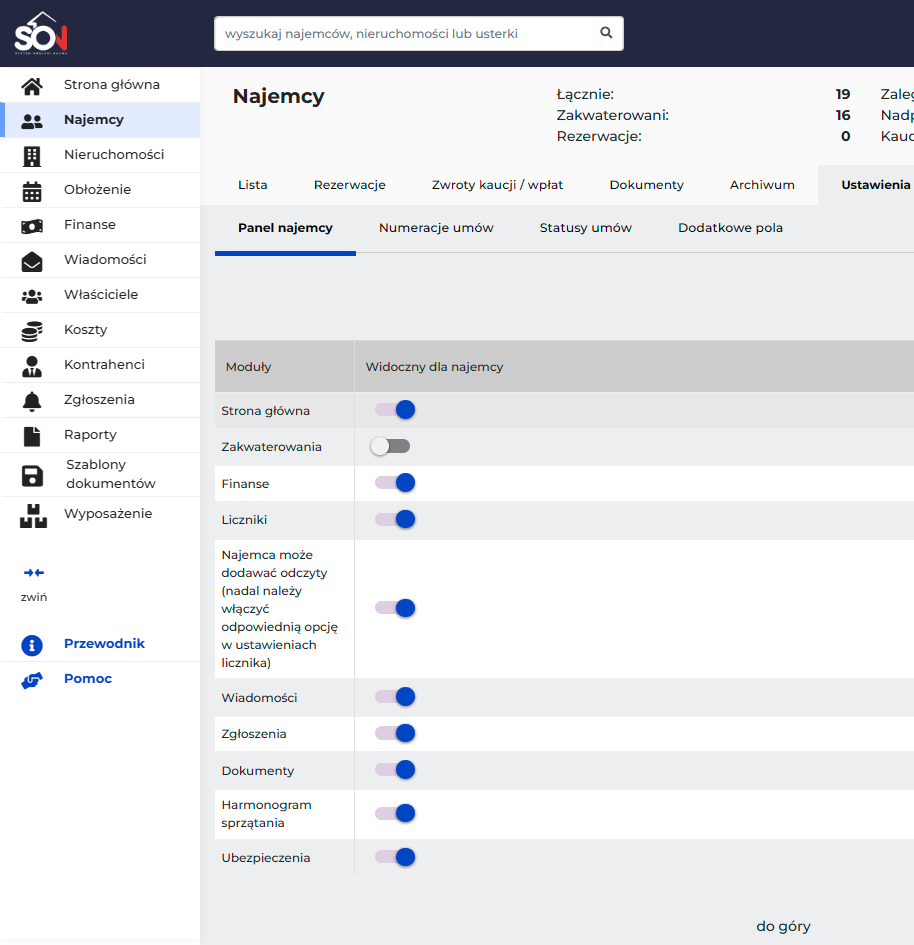Toggle Finanse module visibility
The height and width of the screenshot is (945, 914).
point(395,483)
